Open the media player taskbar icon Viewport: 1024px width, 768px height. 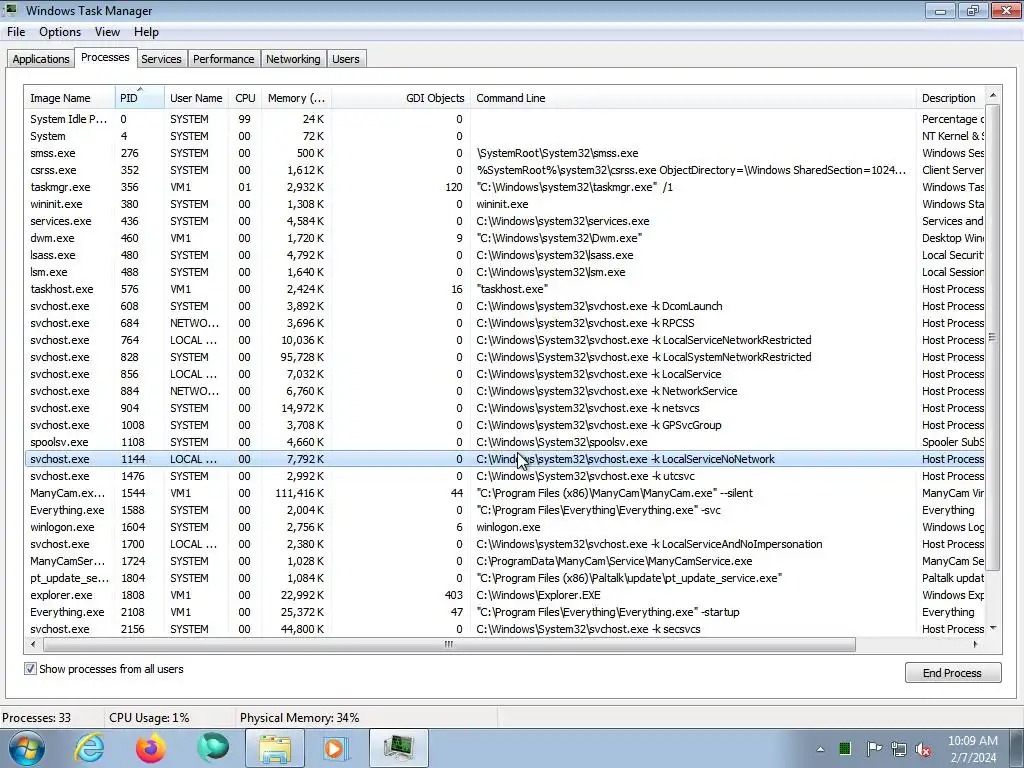[x=336, y=748]
